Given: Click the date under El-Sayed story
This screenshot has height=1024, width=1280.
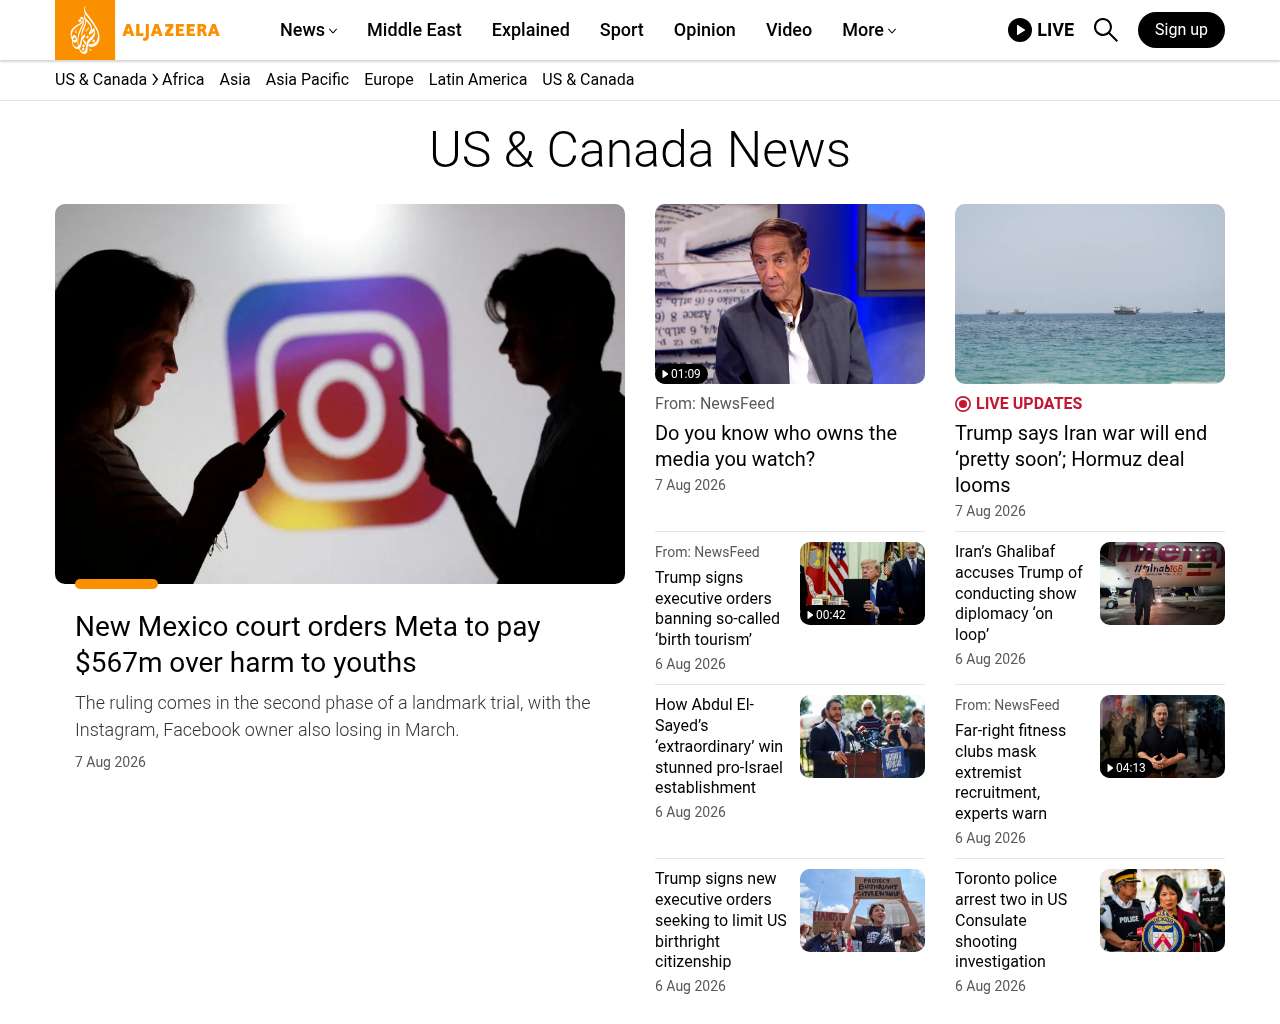Looking at the screenshot, I should point(690,812).
